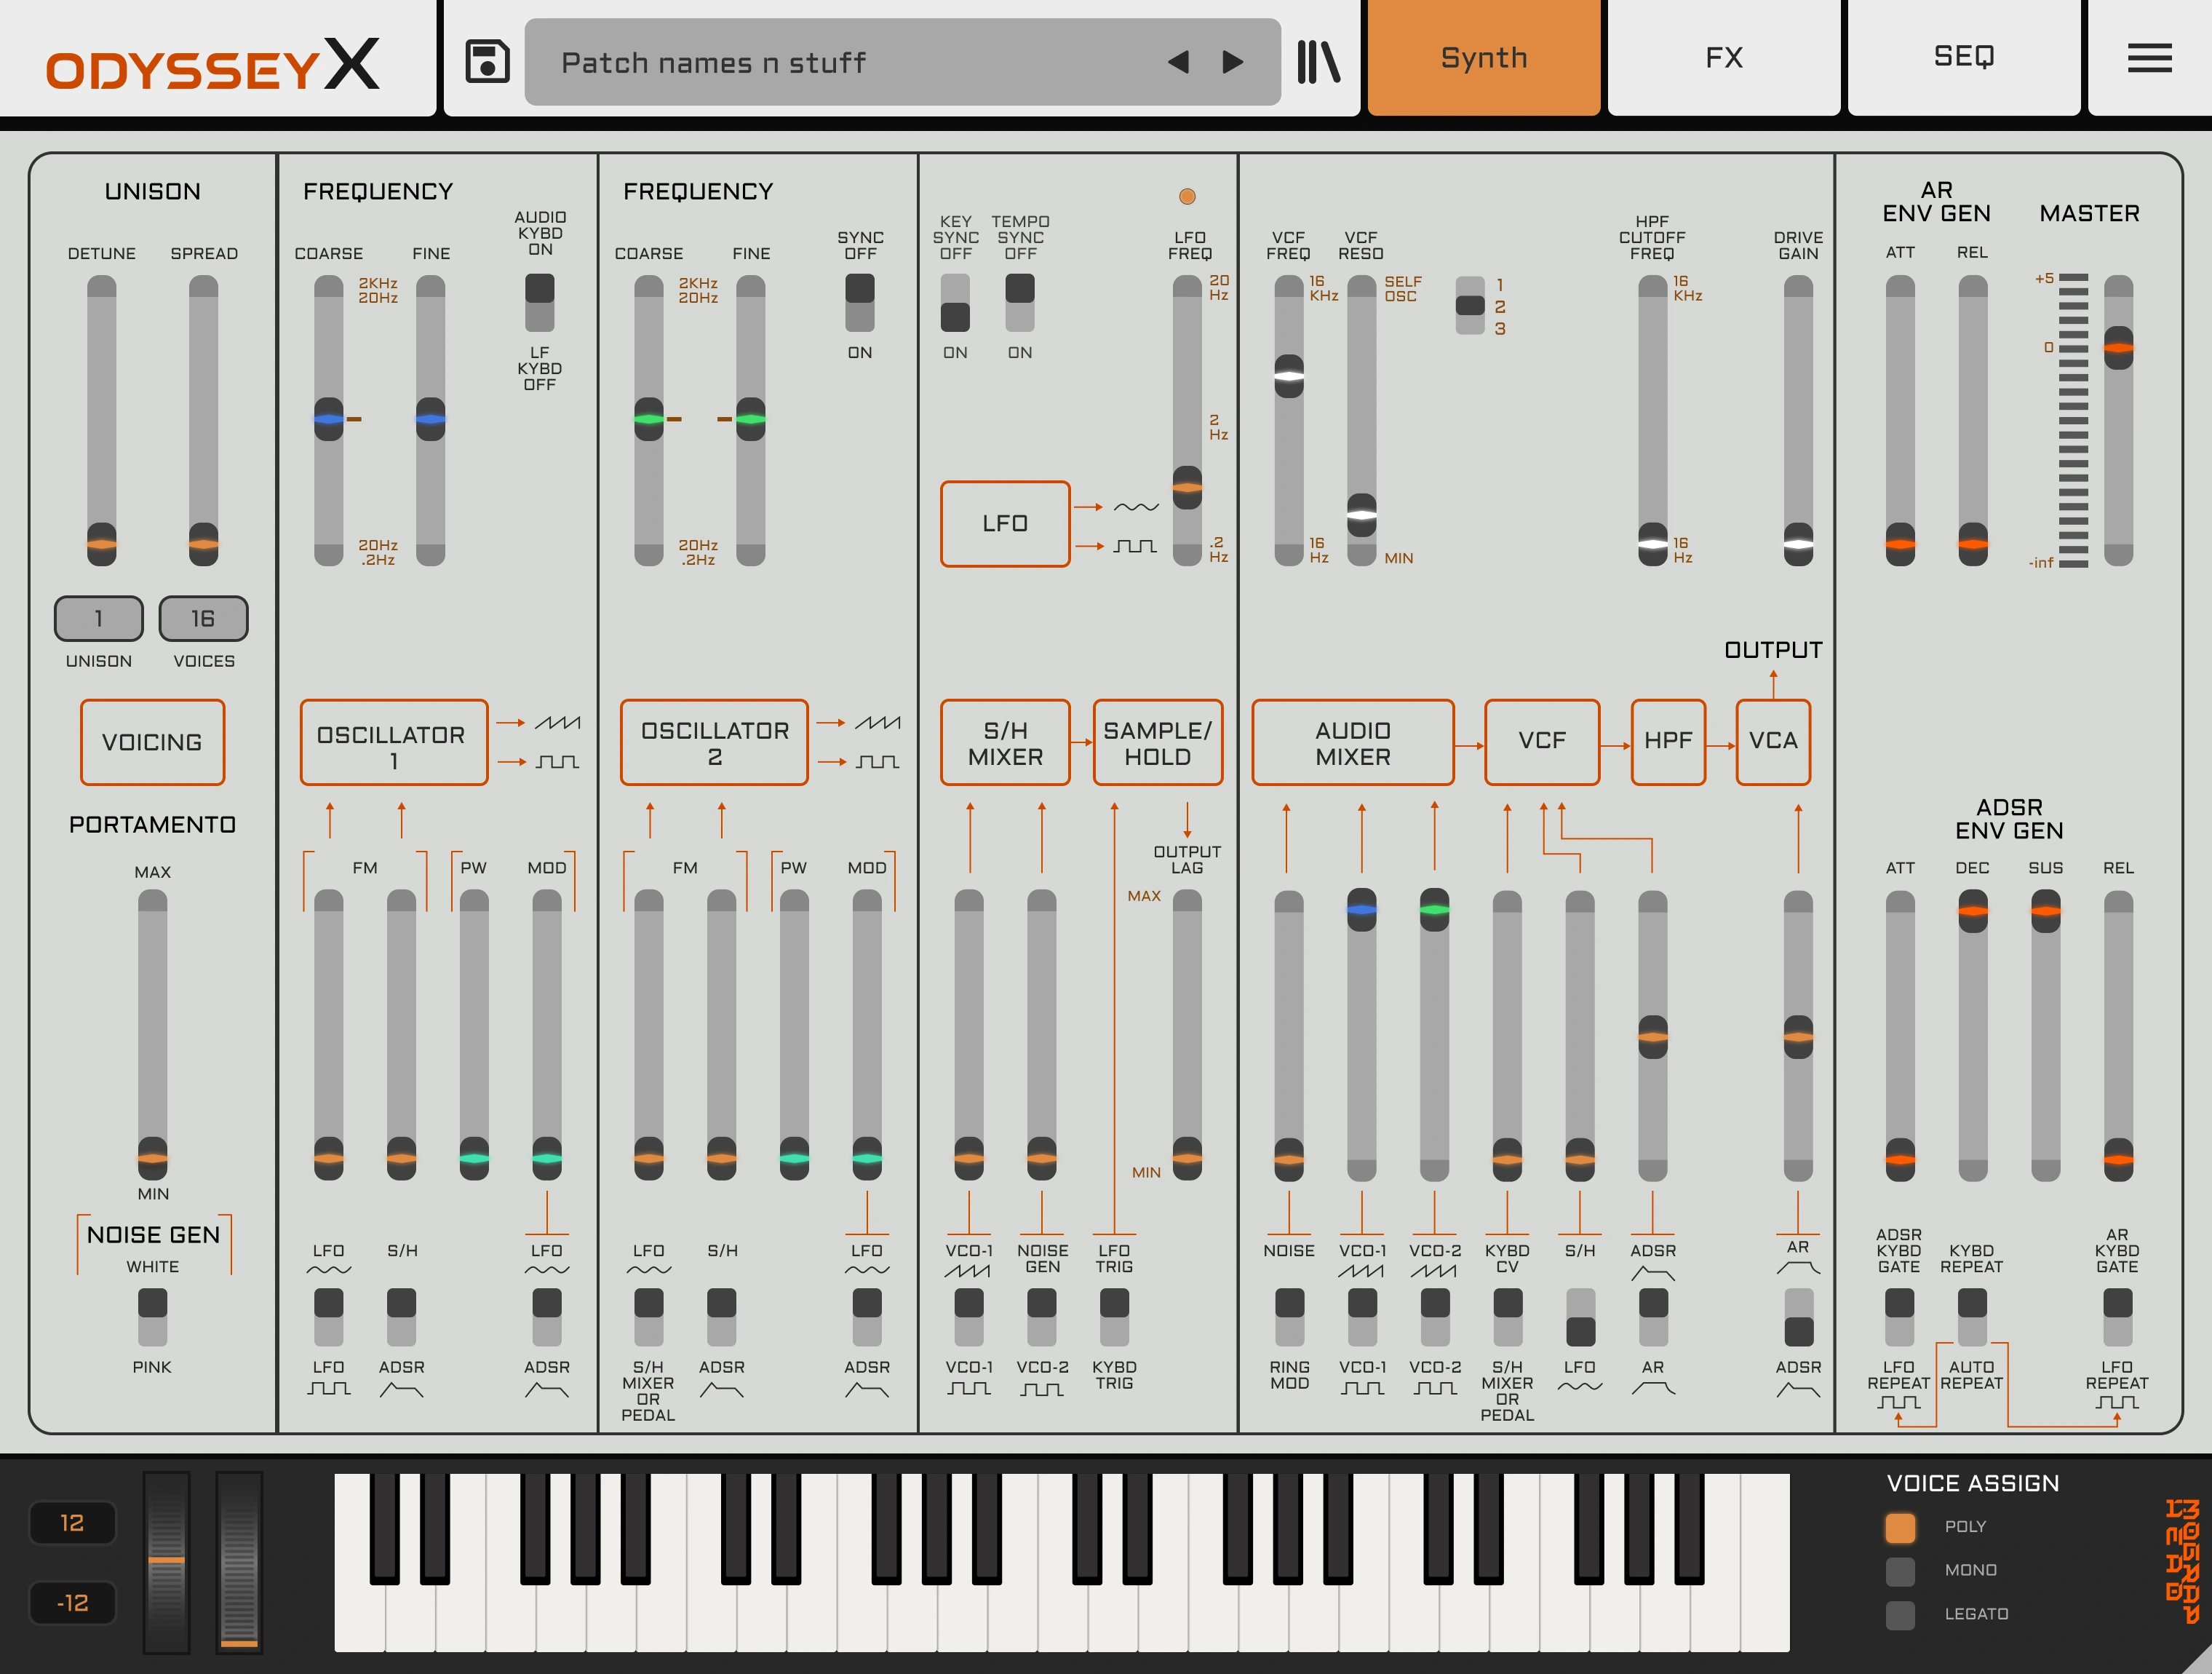This screenshot has width=2212, height=1674.
Task: Click the Oscillator 1 sawtooth wave output icon
Action: pos(557,722)
